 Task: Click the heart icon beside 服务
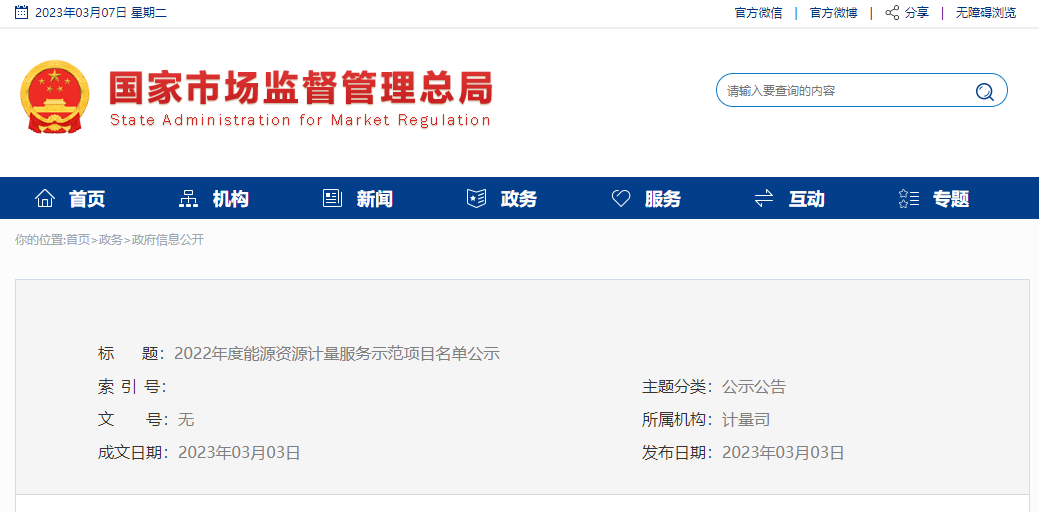(620, 198)
